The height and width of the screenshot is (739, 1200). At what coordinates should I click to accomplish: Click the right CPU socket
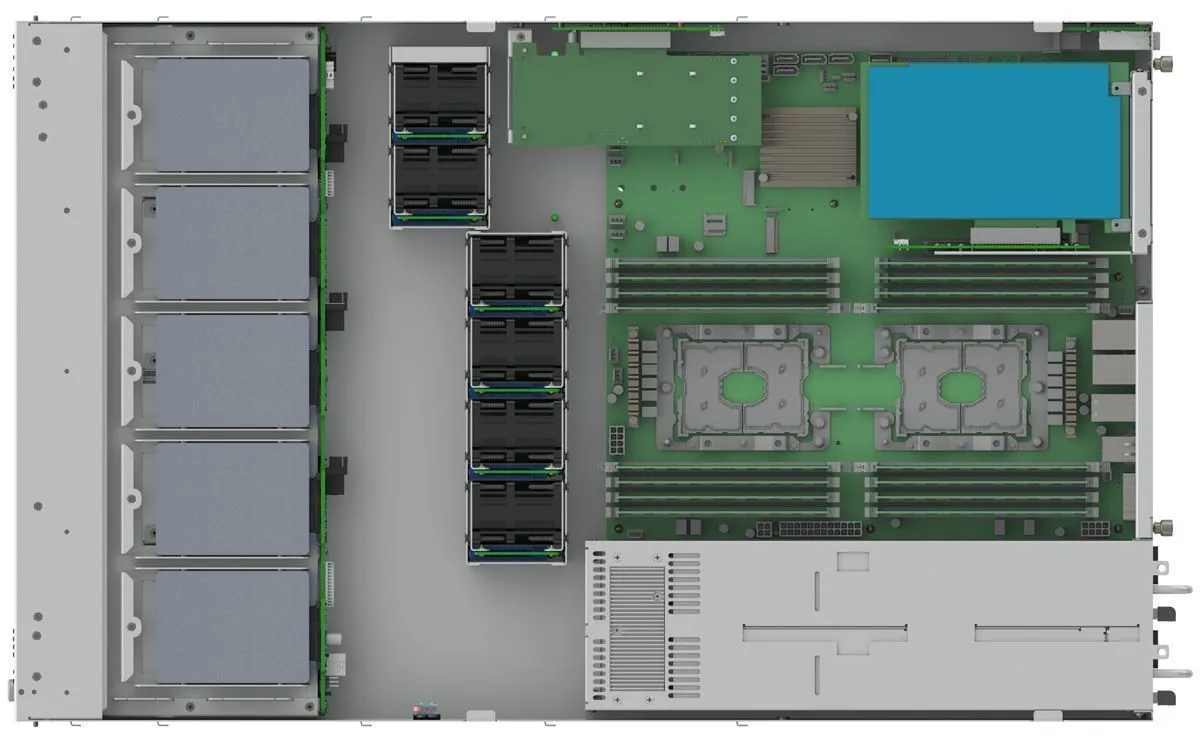coord(961,384)
